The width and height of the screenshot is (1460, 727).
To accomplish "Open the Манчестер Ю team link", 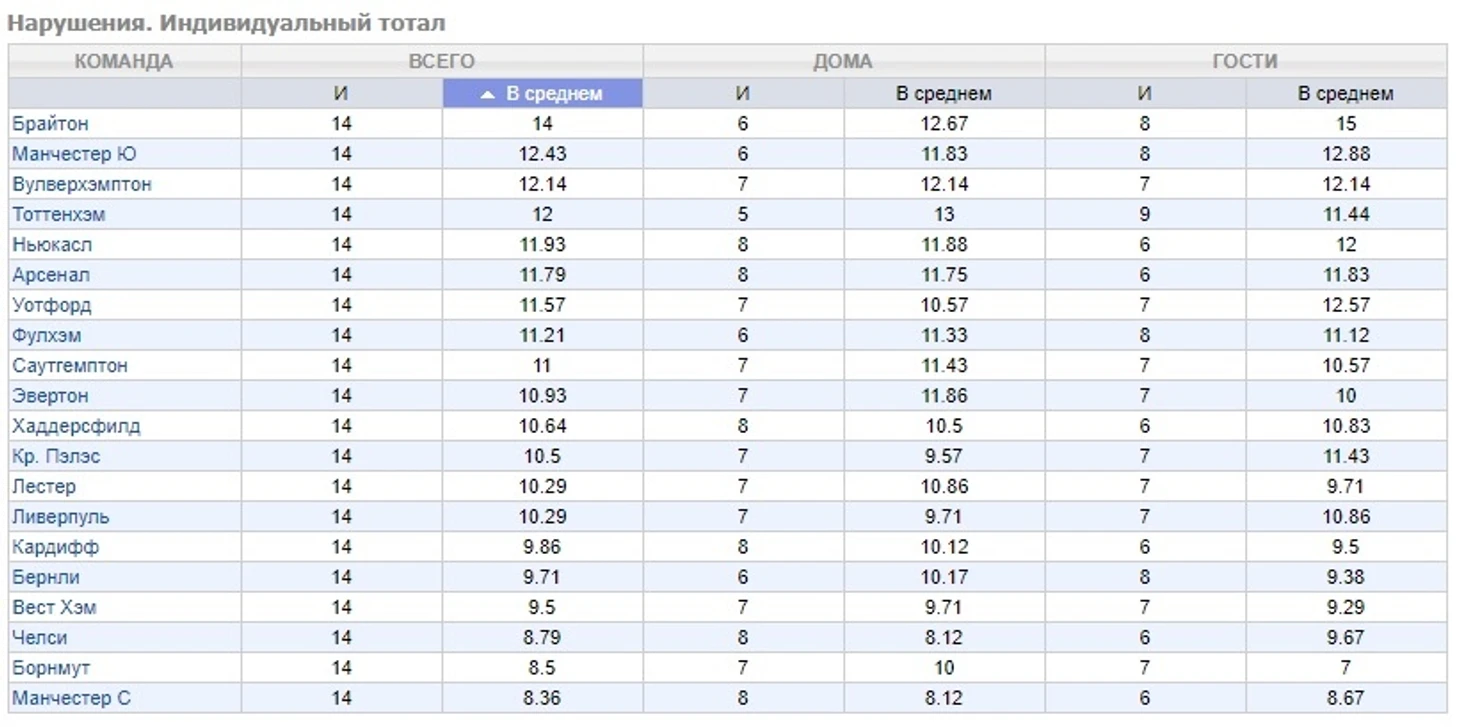I will click(74, 154).
